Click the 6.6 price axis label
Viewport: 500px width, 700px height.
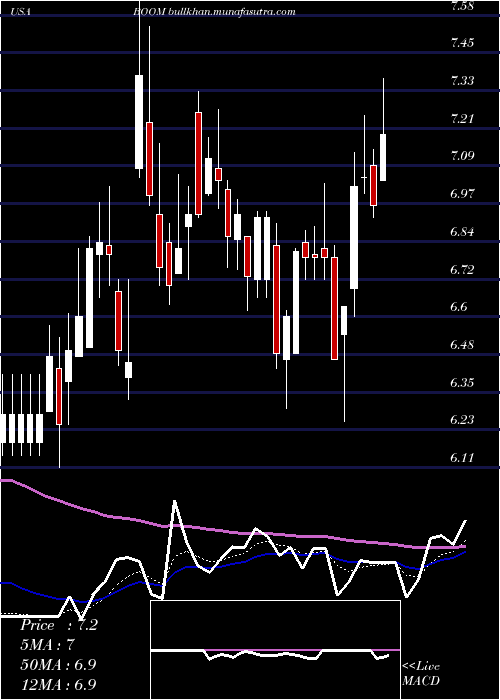(x=459, y=307)
